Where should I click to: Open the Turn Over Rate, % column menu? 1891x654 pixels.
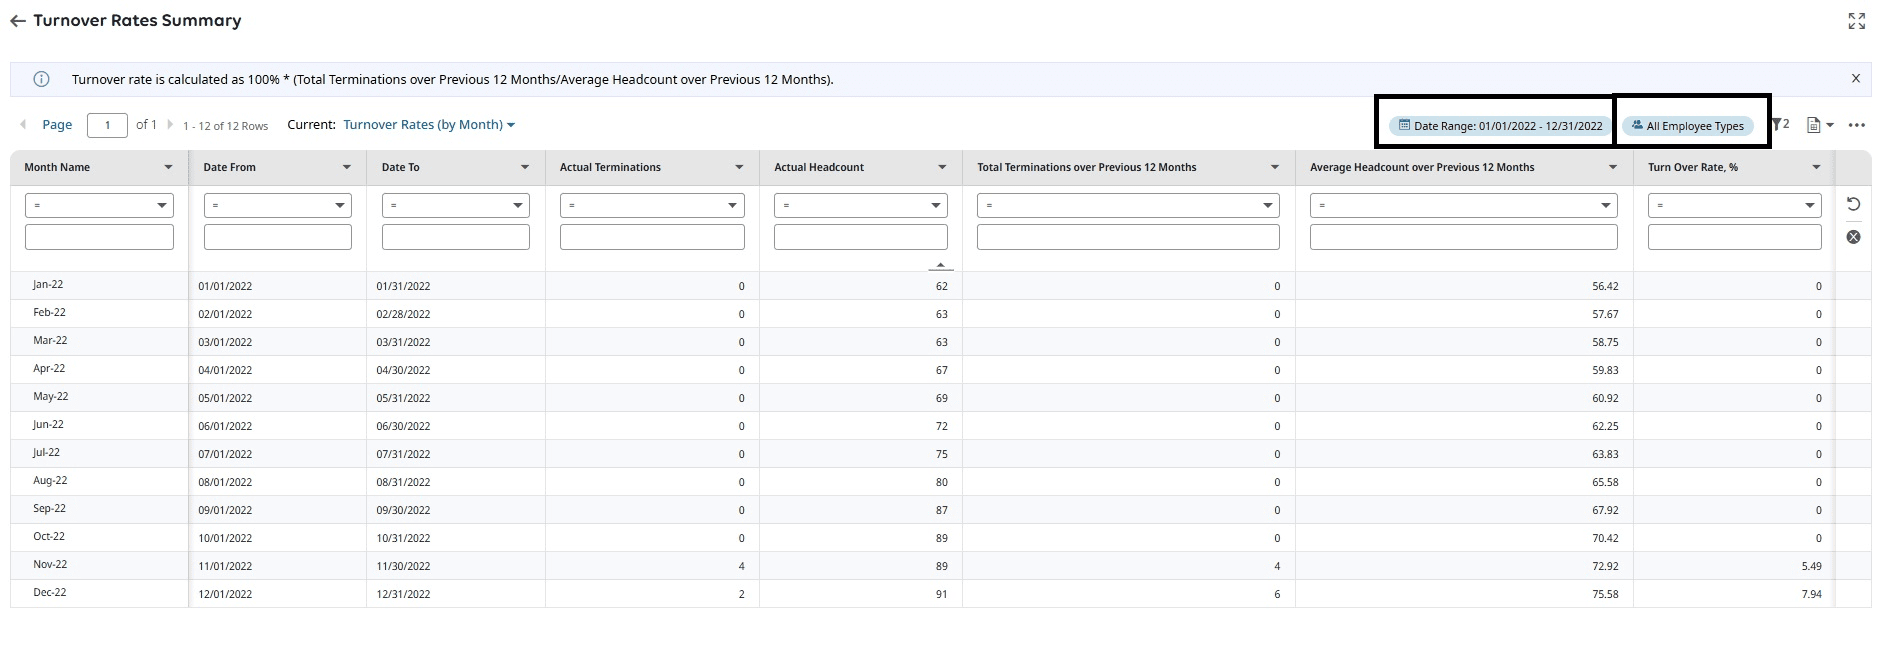click(1816, 167)
